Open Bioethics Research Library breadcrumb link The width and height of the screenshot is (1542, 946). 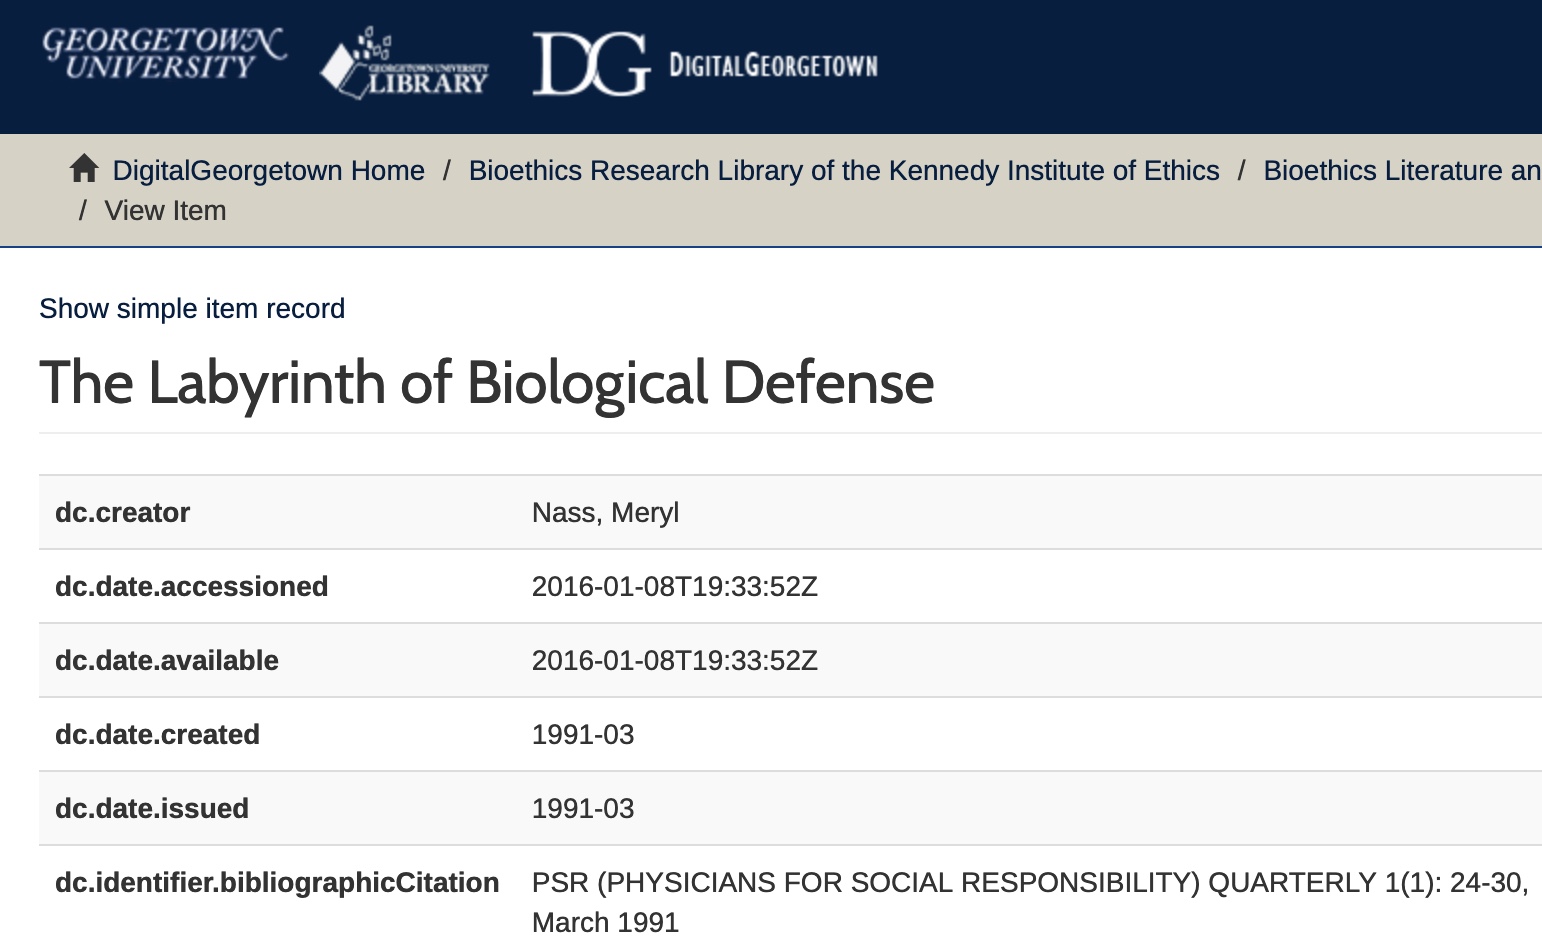844,171
